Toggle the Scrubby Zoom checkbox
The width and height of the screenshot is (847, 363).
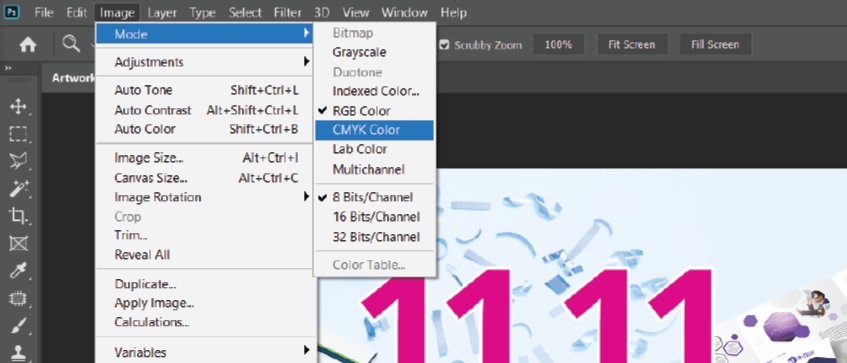tap(445, 45)
